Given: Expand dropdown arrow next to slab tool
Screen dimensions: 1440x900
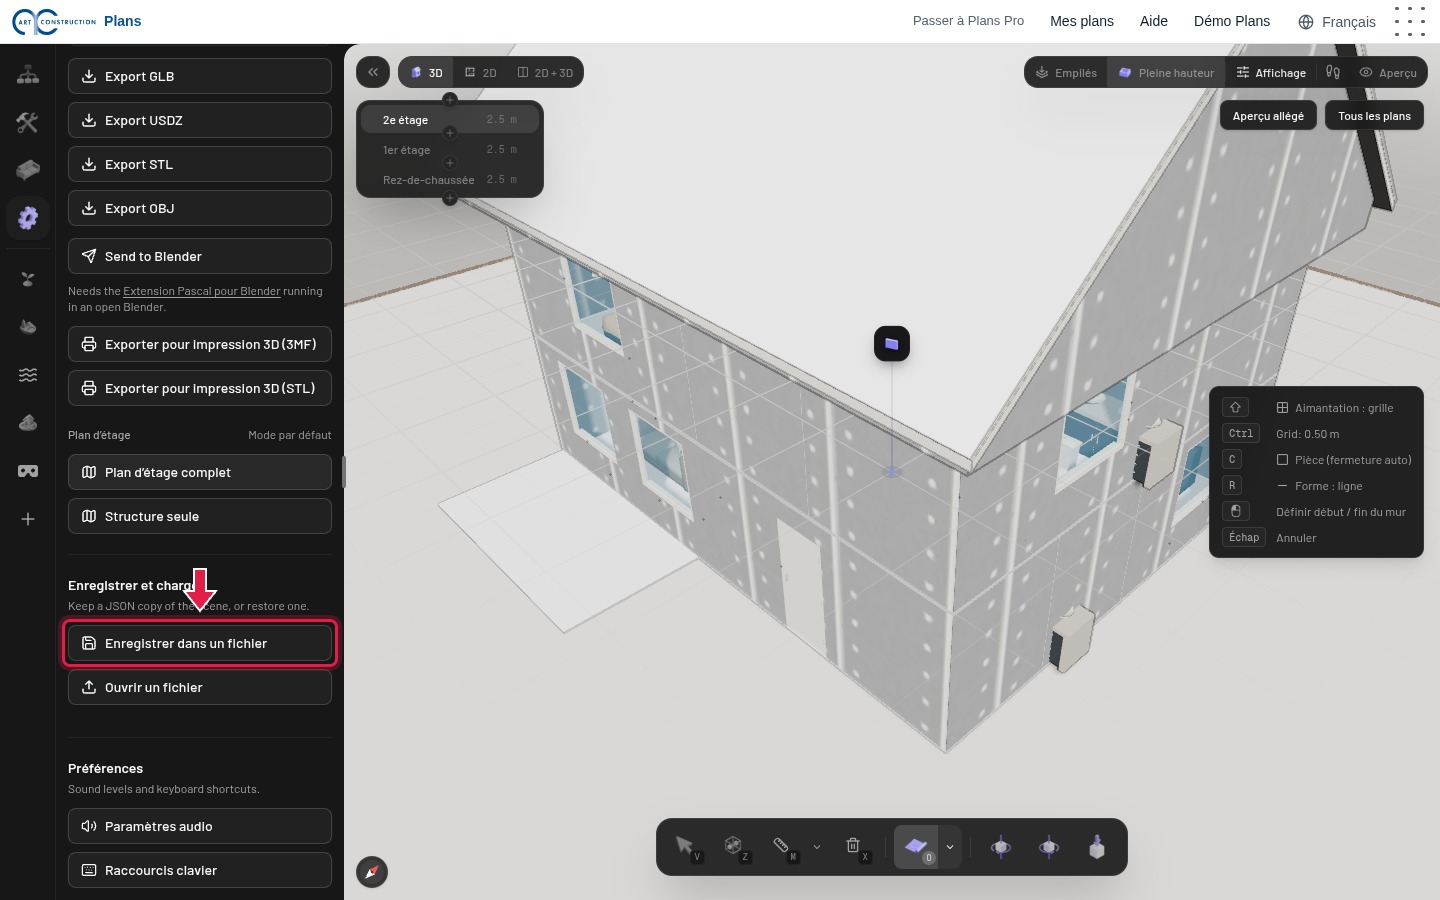Looking at the screenshot, I should tap(950, 847).
